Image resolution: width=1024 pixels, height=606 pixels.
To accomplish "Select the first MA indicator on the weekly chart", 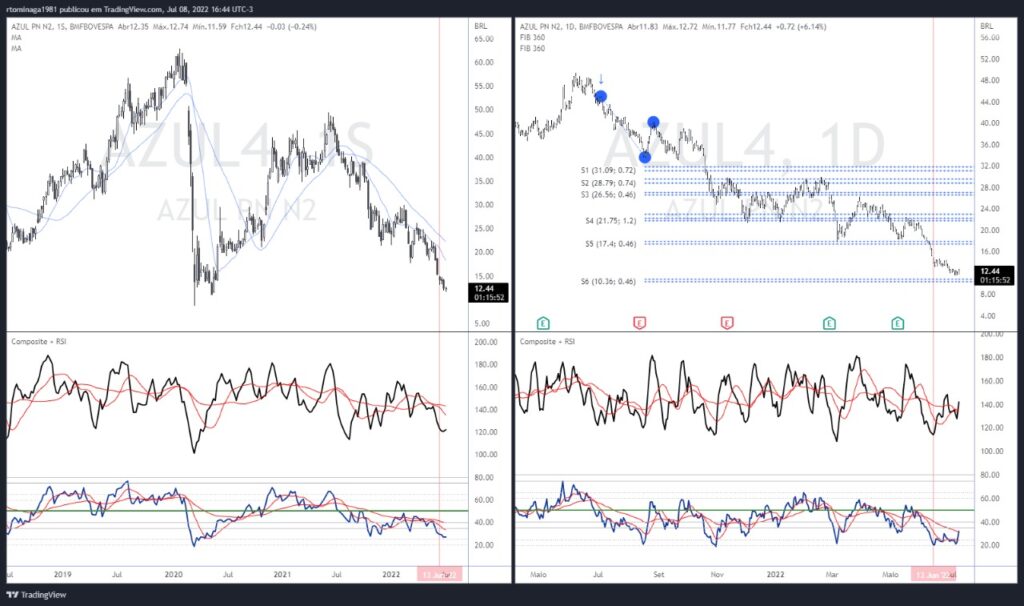I will pos(16,38).
